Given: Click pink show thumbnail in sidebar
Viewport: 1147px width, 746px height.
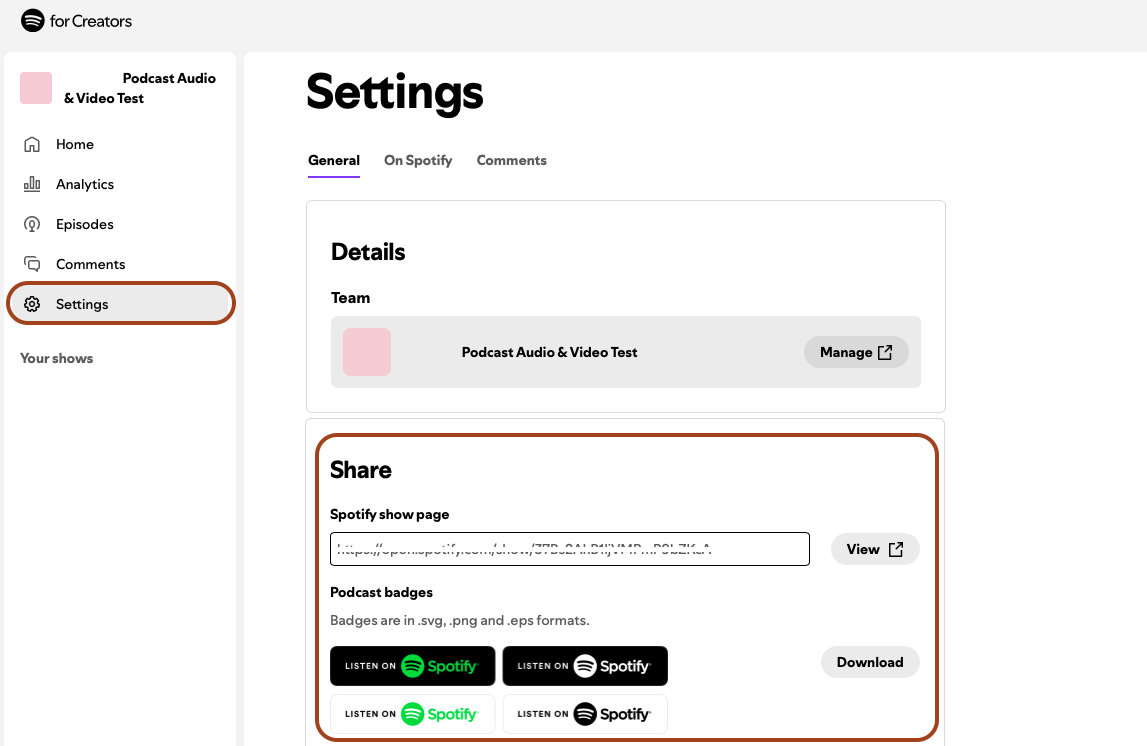Looking at the screenshot, I should pos(36,88).
